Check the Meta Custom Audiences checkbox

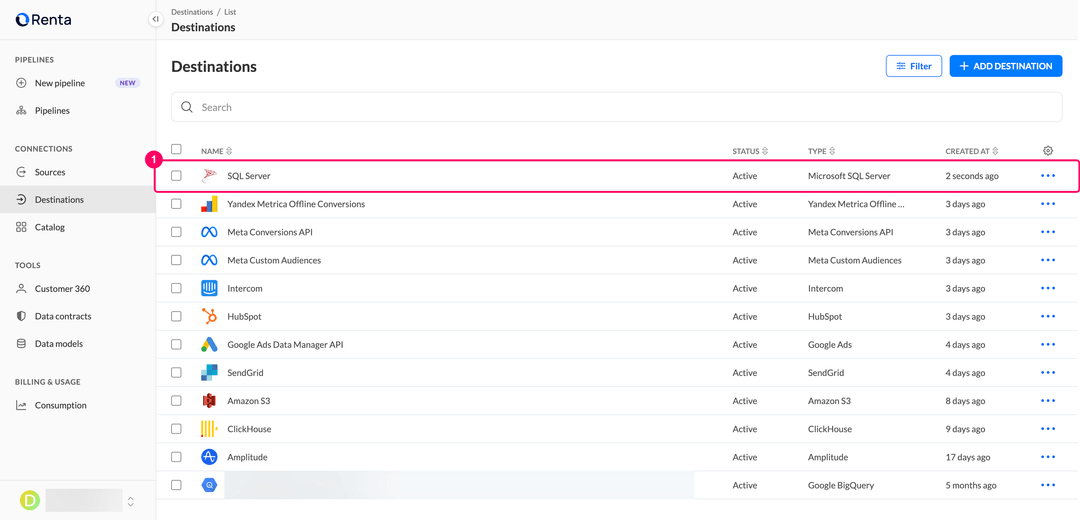point(176,260)
